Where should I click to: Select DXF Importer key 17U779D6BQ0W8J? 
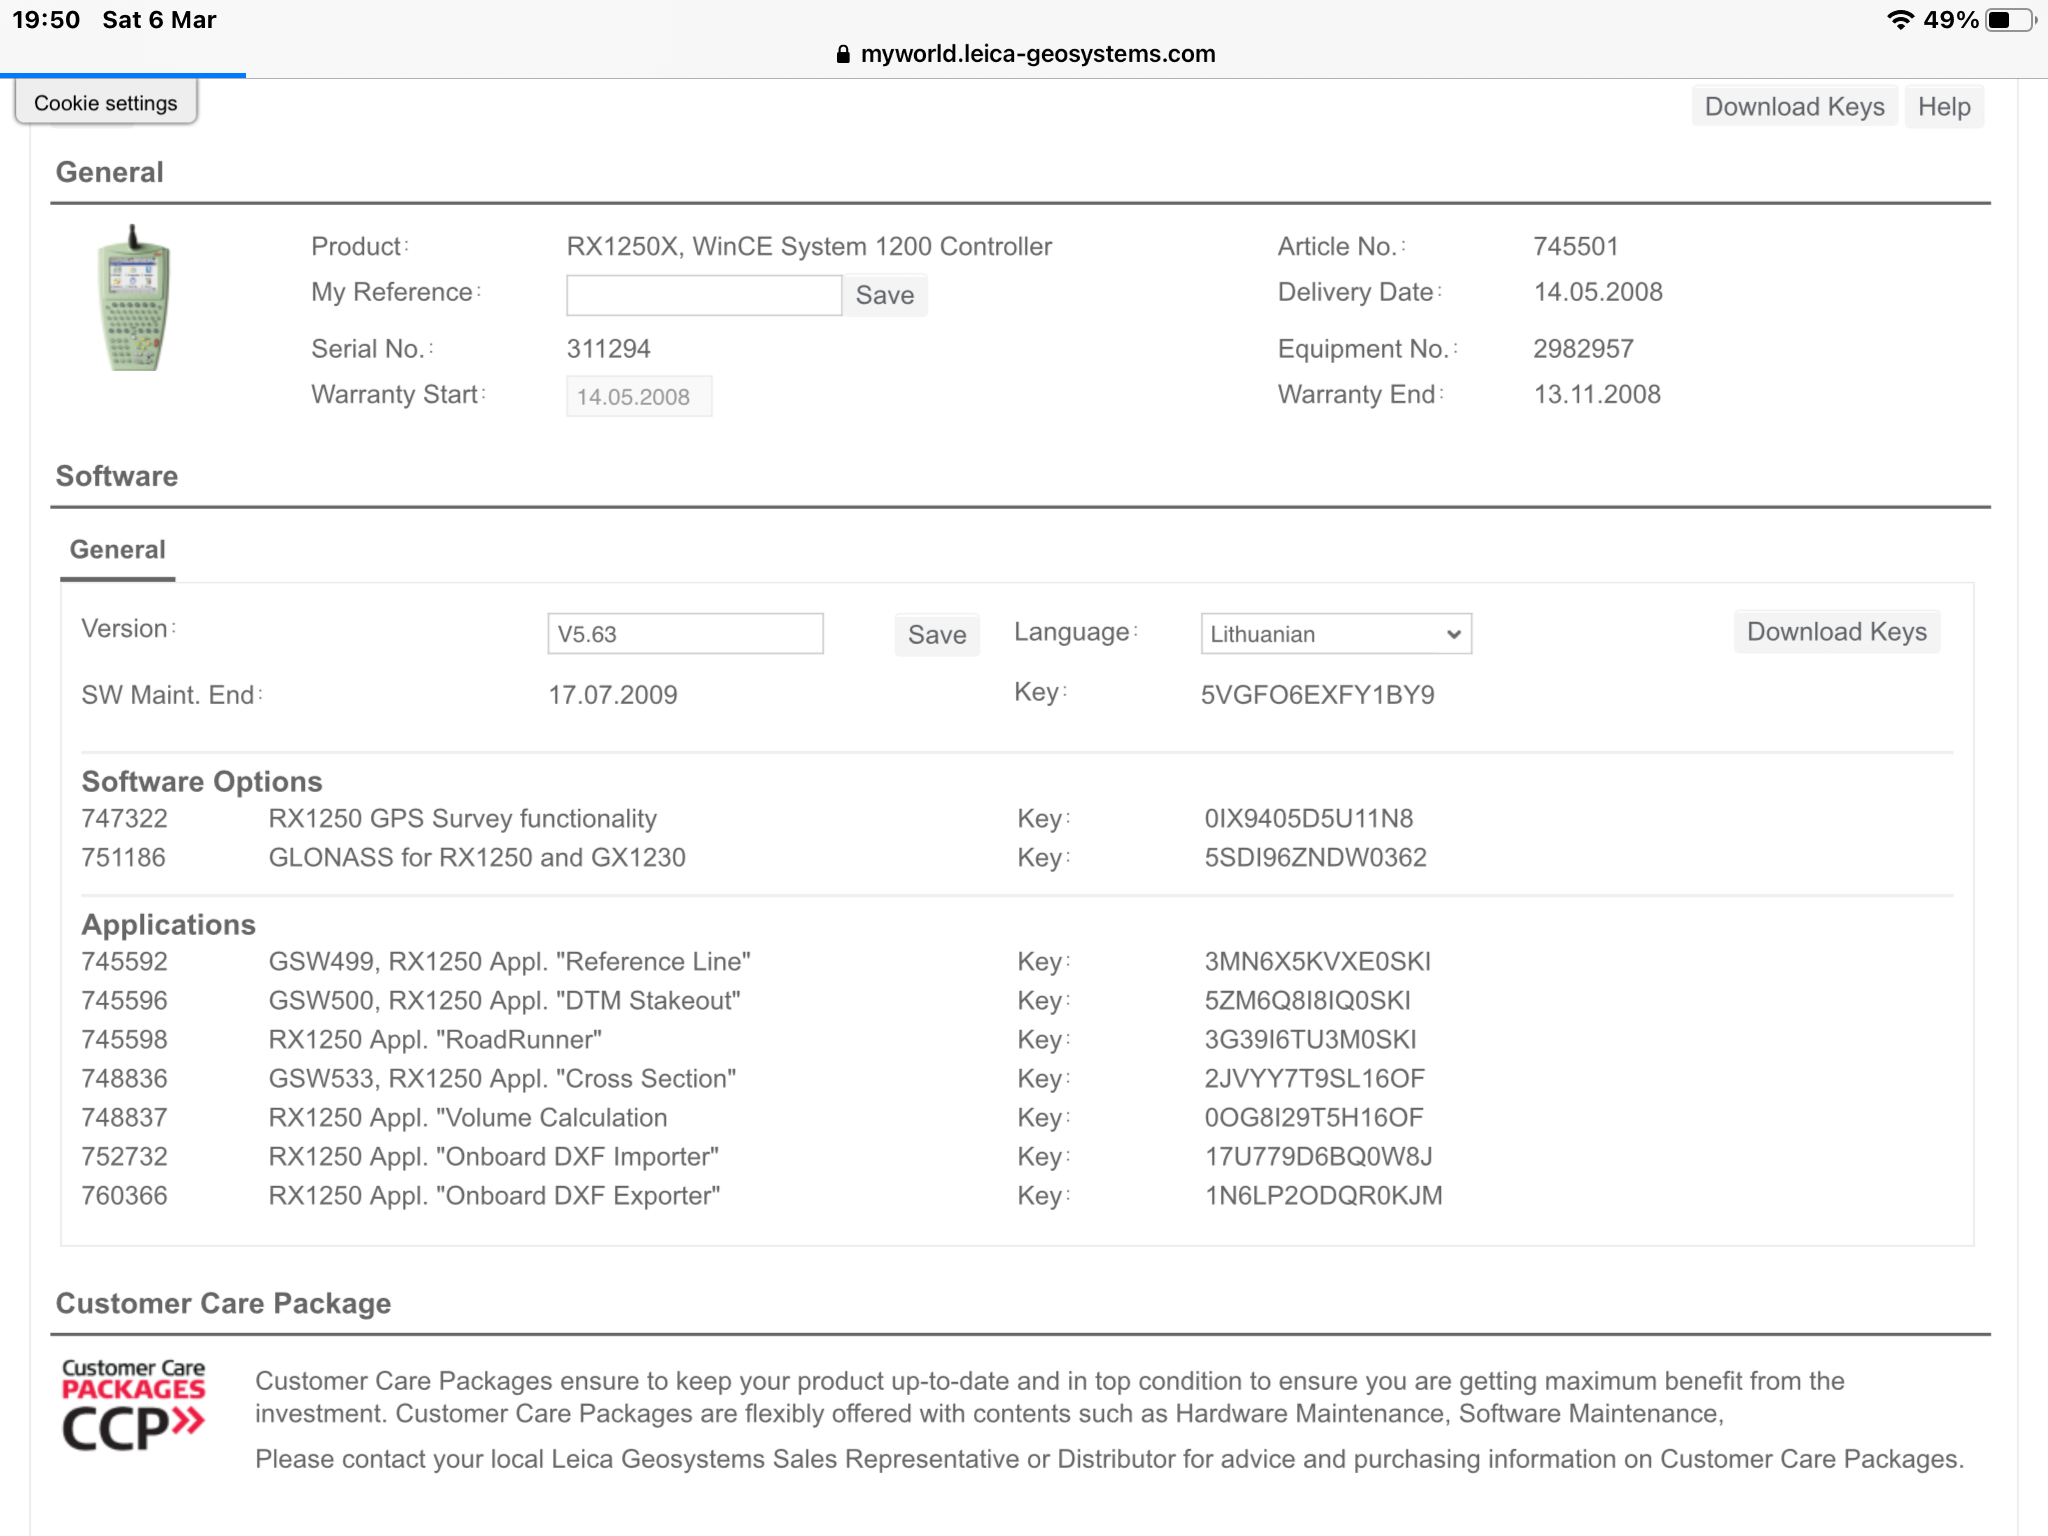pyautogui.click(x=1318, y=1157)
